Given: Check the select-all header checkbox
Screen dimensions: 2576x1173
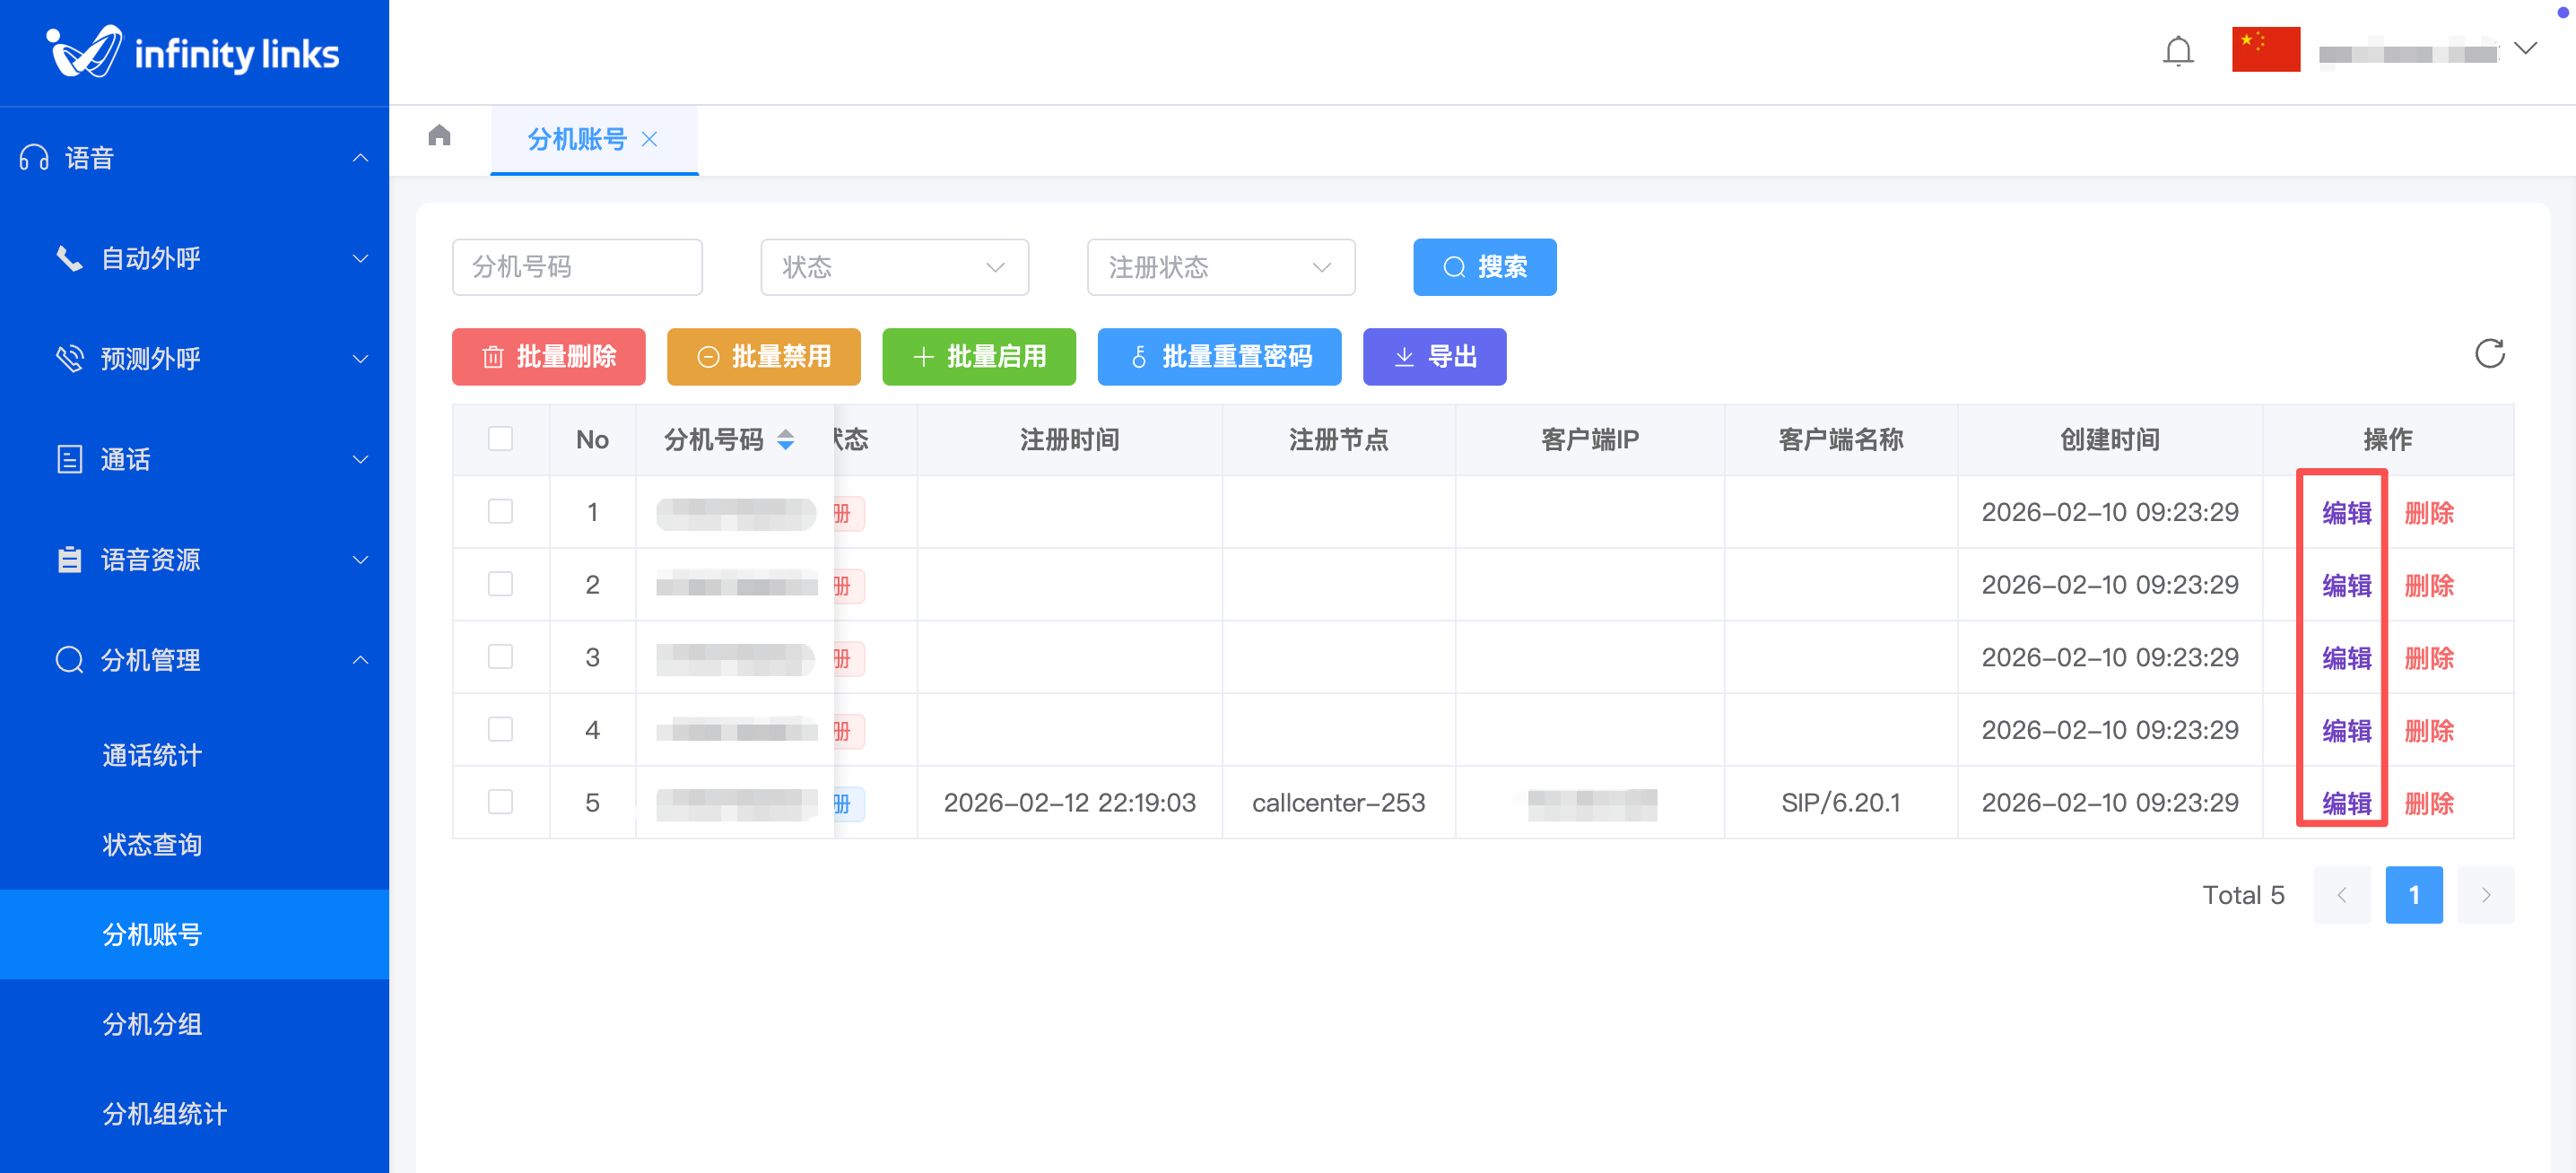Looking at the screenshot, I should point(500,439).
